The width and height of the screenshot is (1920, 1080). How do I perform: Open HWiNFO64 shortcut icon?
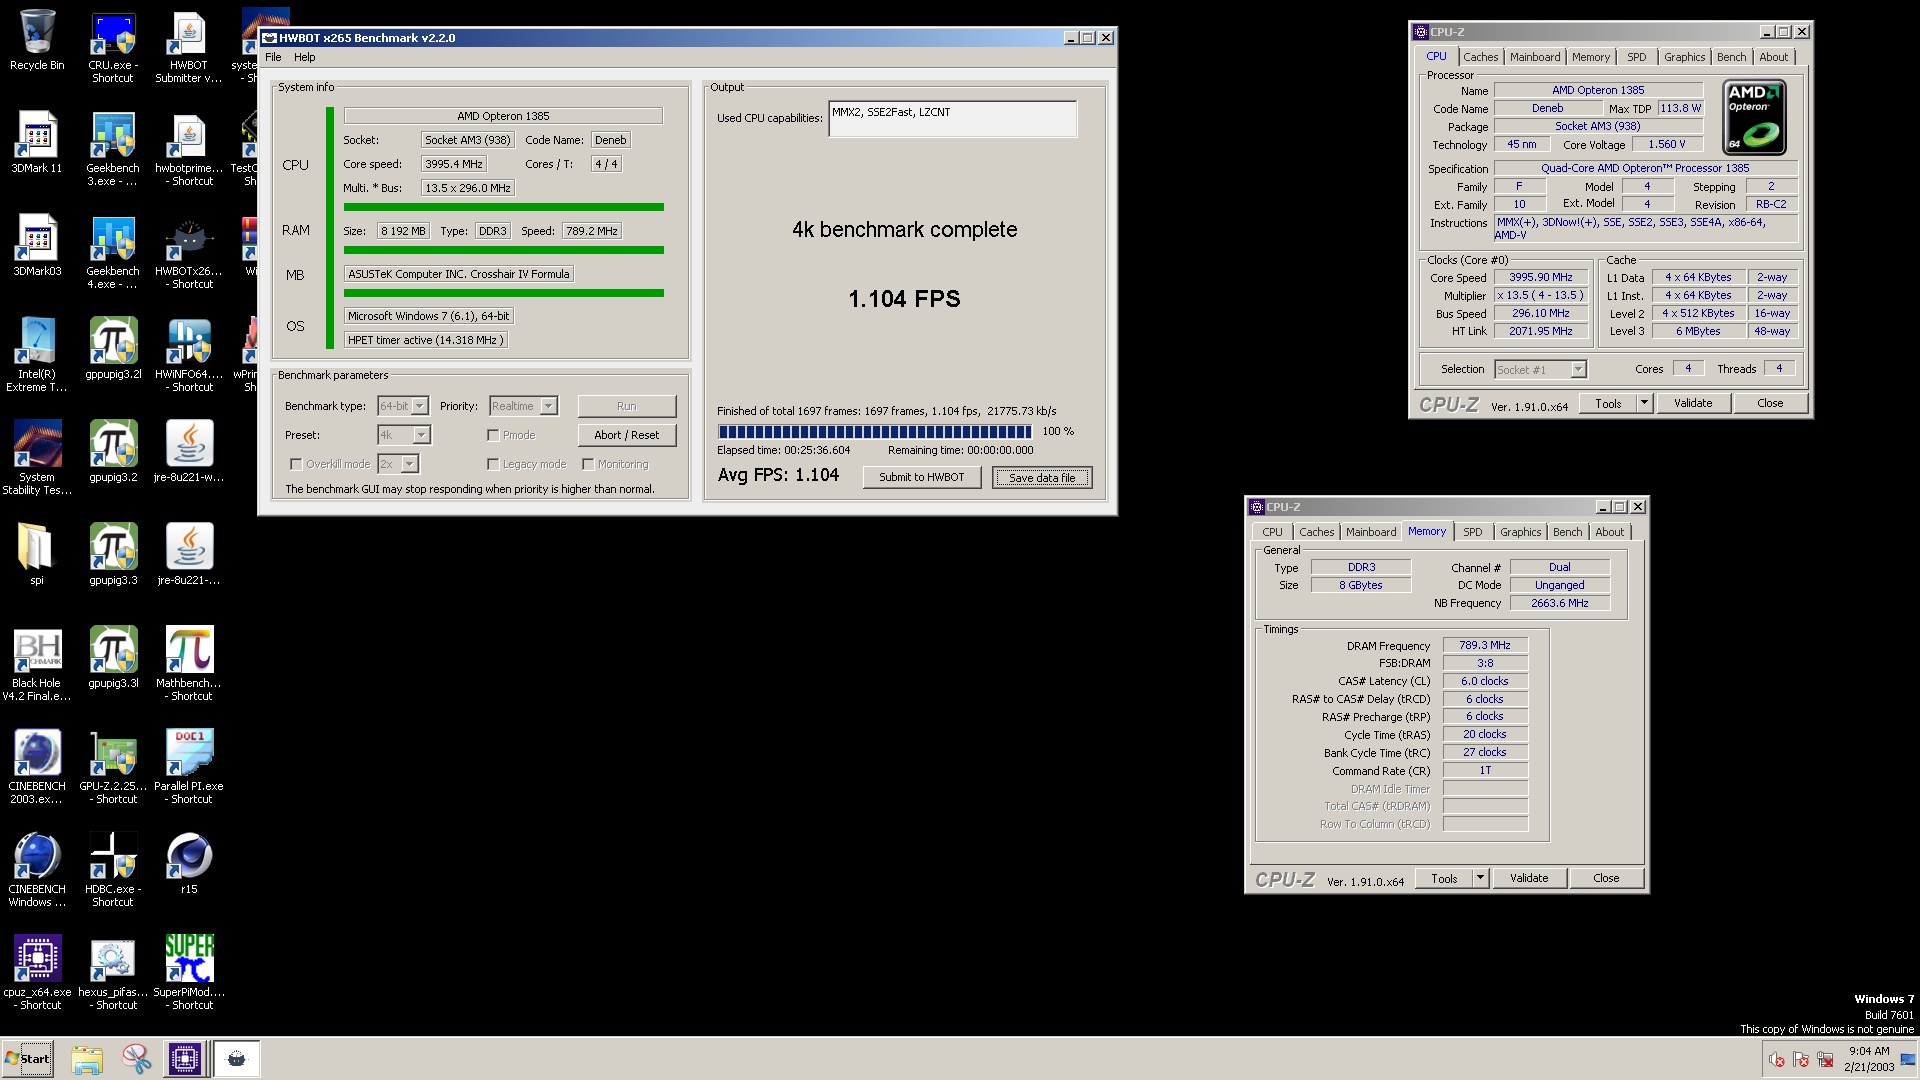coord(189,356)
